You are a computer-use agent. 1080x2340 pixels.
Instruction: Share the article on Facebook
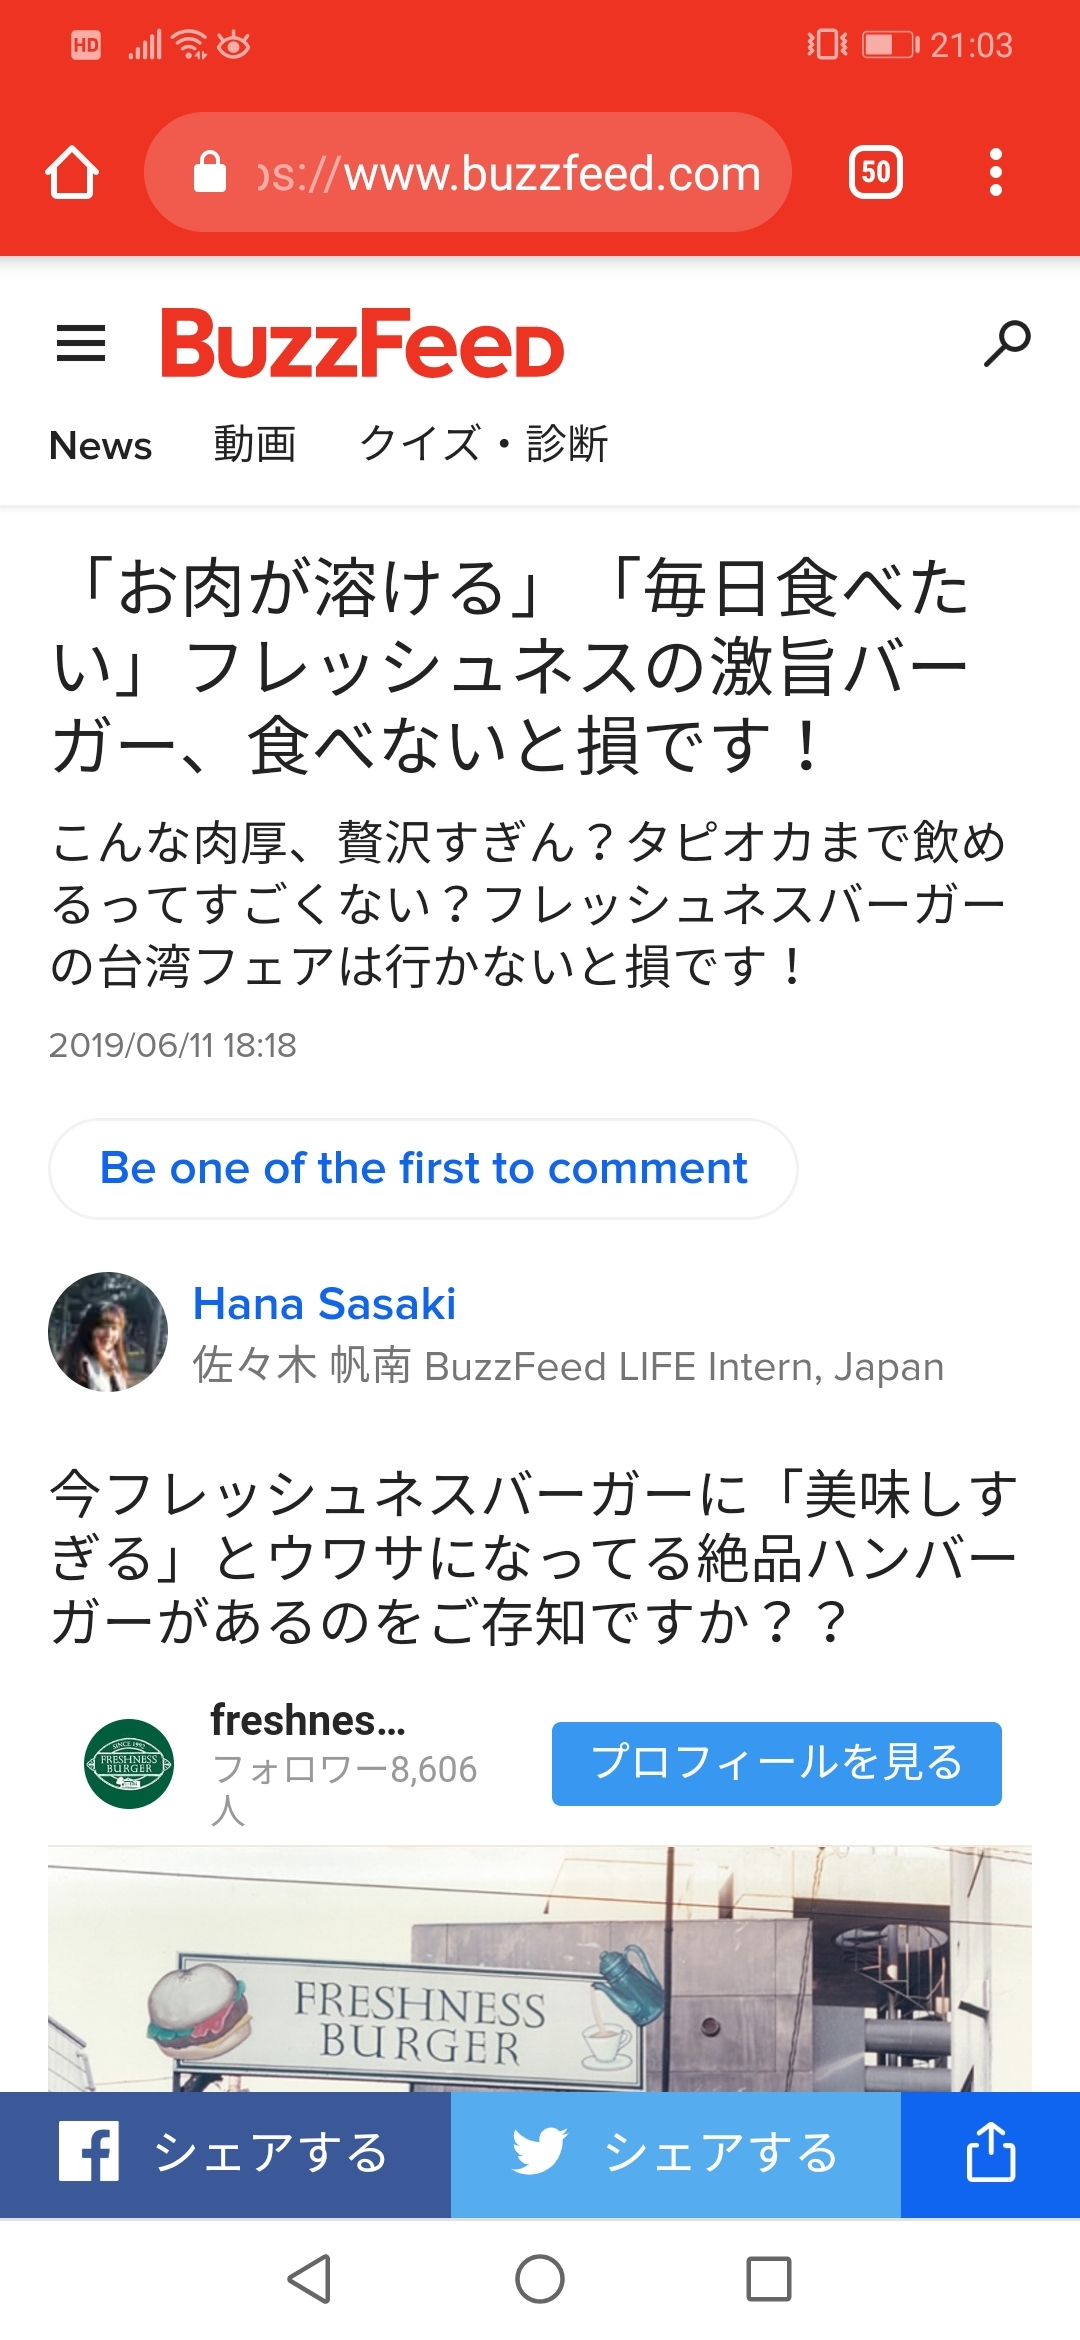tap(225, 2154)
